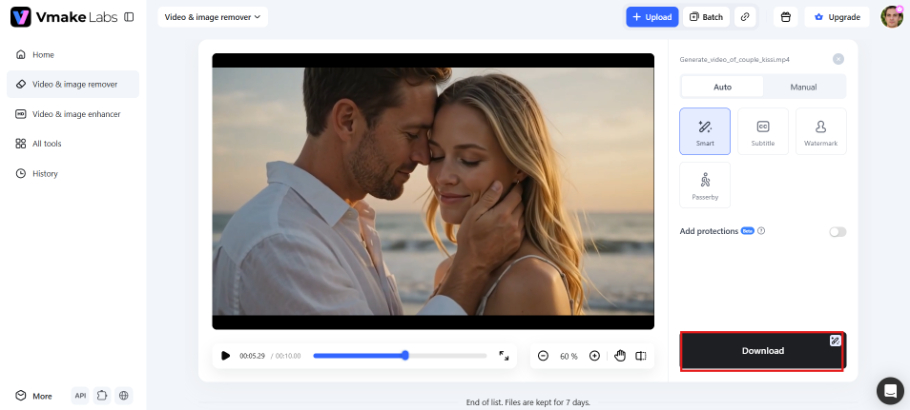
Task: Switch to the Auto tab
Action: pos(722,87)
